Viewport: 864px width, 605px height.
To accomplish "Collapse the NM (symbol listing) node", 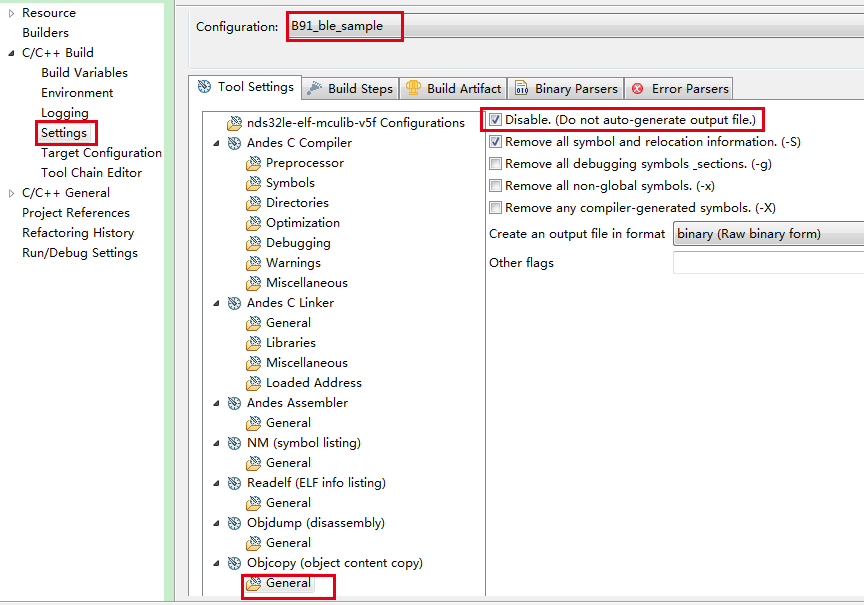I will point(217,443).
